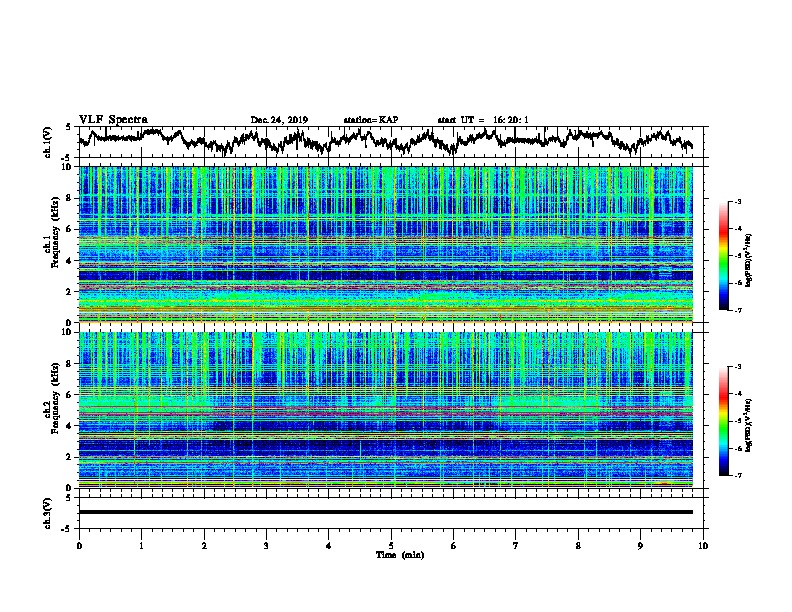Click the "2" kHz tick on ch.2 axis

[71, 457]
